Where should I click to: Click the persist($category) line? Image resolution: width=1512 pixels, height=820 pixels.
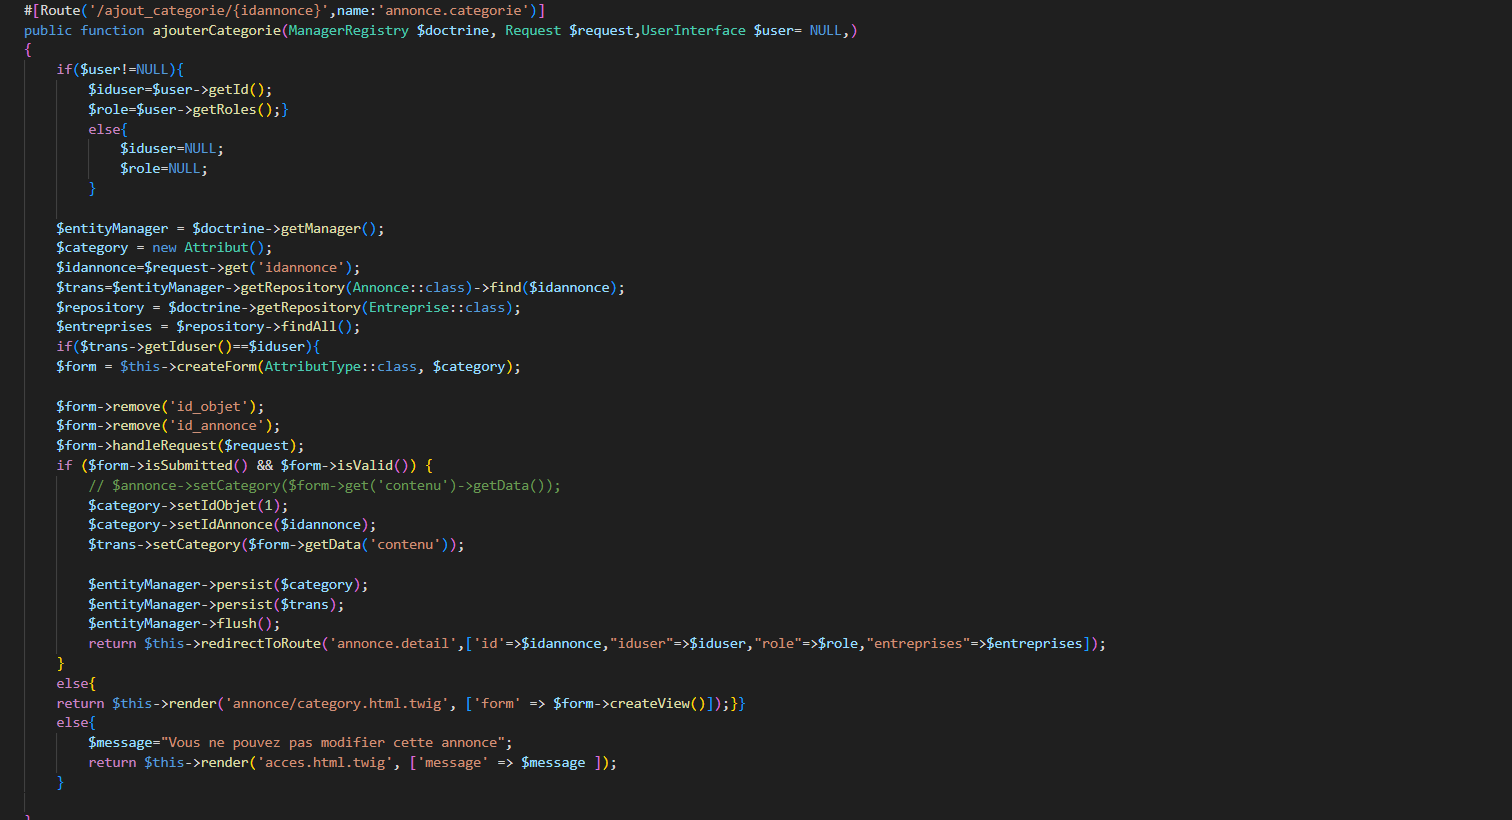click(x=228, y=584)
